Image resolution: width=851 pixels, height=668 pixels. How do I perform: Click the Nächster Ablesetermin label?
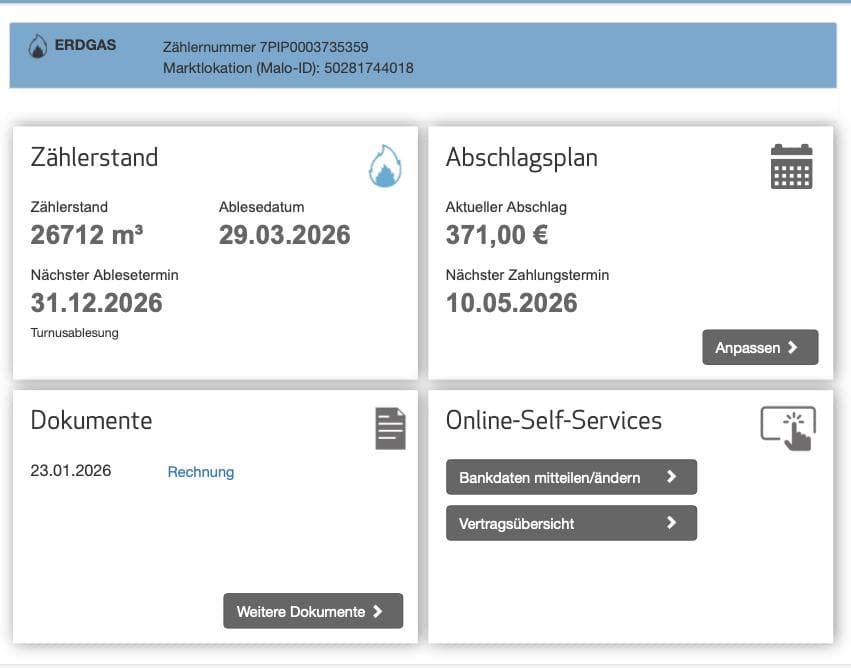click(104, 275)
